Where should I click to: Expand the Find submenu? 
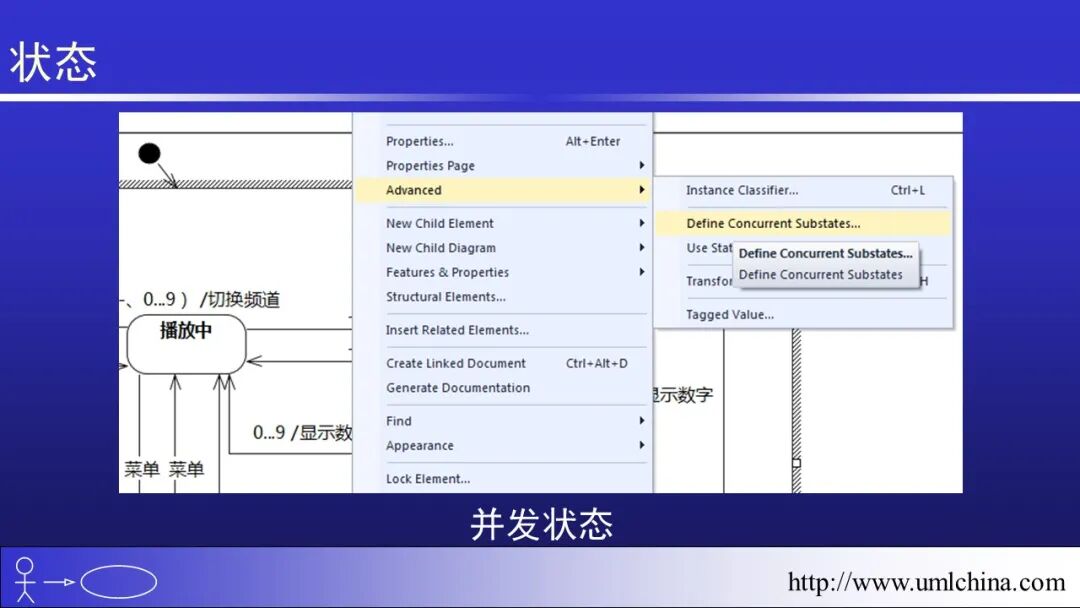pyautogui.click(x=397, y=421)
